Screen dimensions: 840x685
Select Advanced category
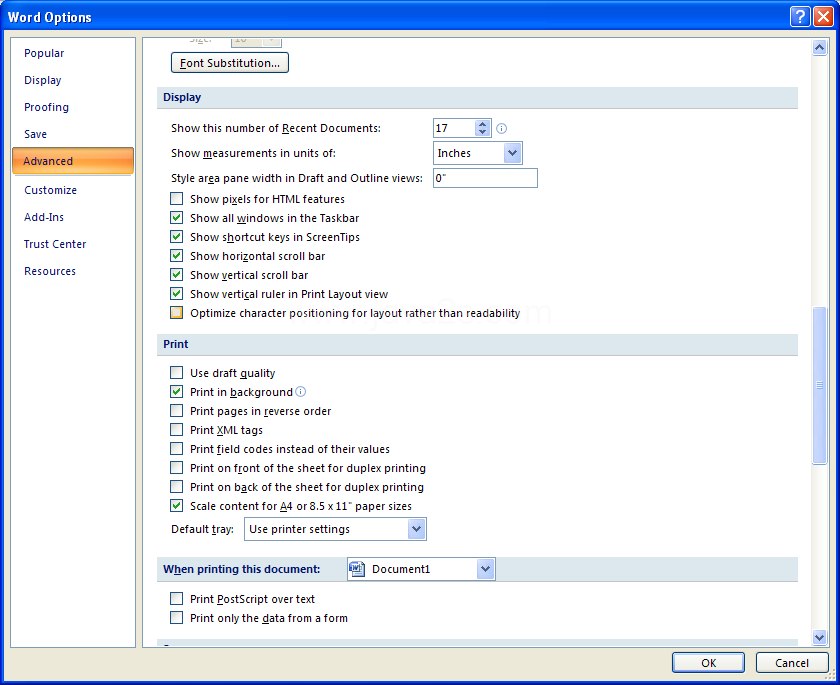[x=73, y=161]
